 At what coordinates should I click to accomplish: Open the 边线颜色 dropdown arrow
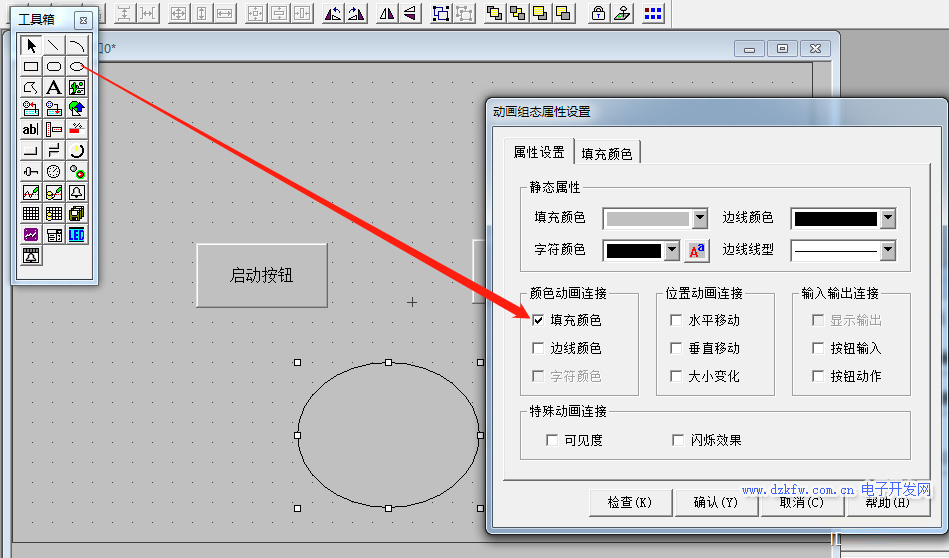click(887, 218)
